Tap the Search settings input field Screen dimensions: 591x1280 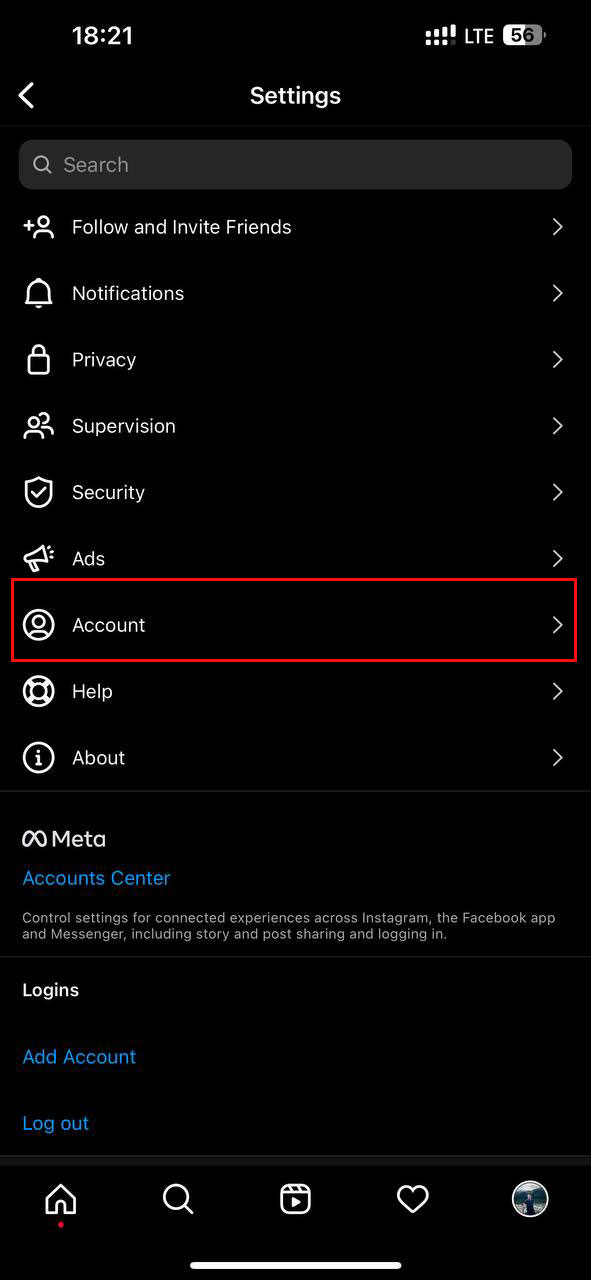pyautogui.click(x=295, y=164)
